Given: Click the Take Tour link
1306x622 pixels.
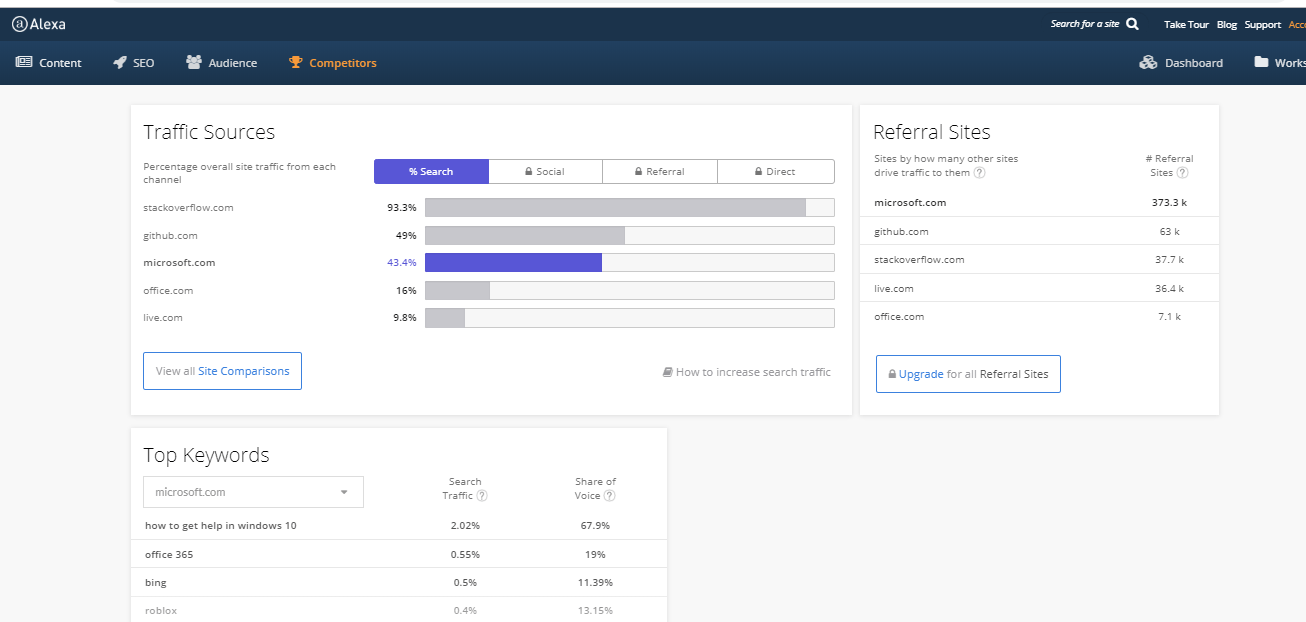Looking at the screenshot, I should coord(1186,24).
